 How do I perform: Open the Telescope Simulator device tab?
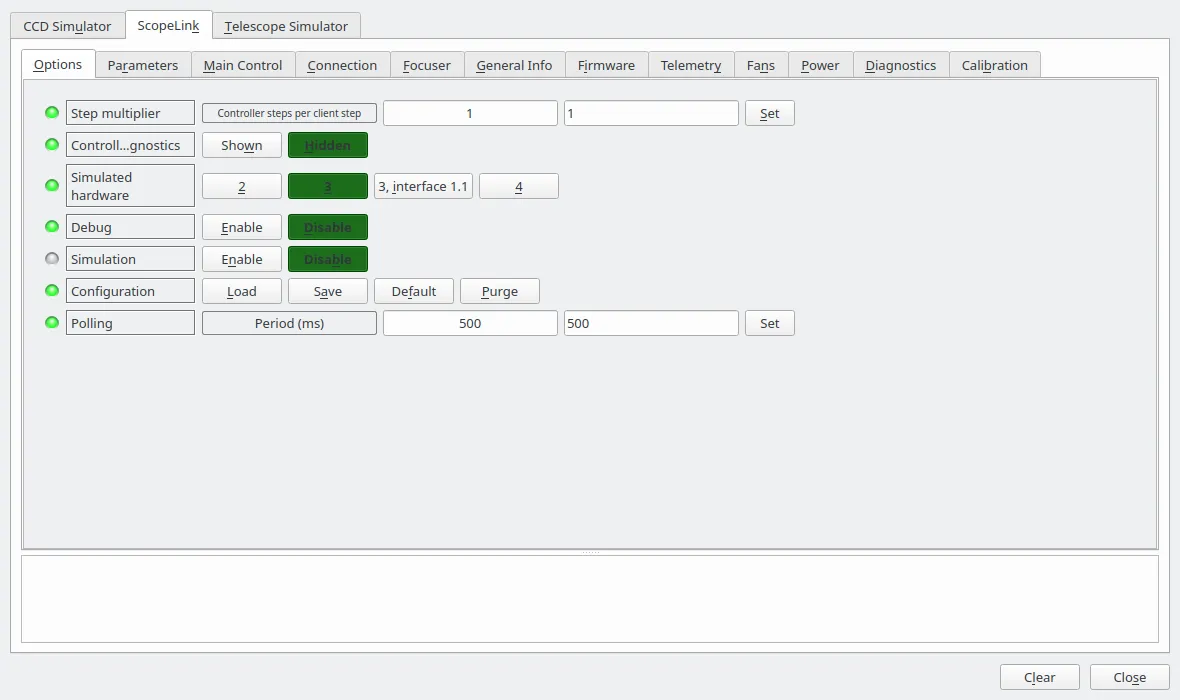click(286, 26)
